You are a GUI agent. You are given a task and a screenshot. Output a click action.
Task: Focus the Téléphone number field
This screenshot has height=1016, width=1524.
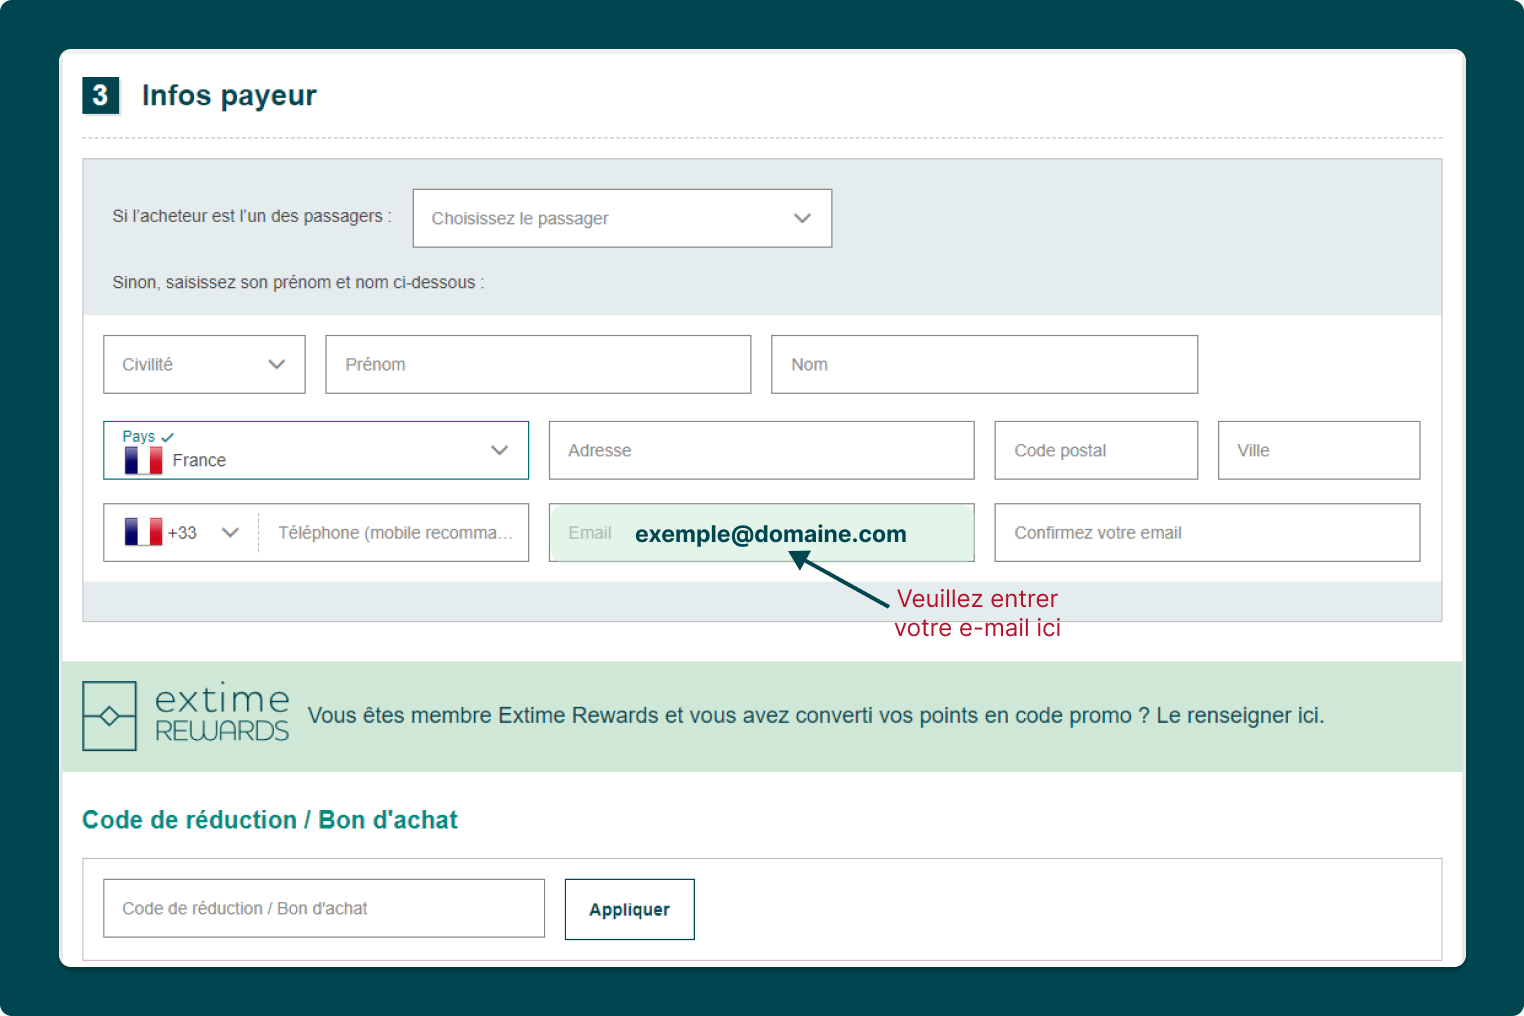tap(394, 532)
